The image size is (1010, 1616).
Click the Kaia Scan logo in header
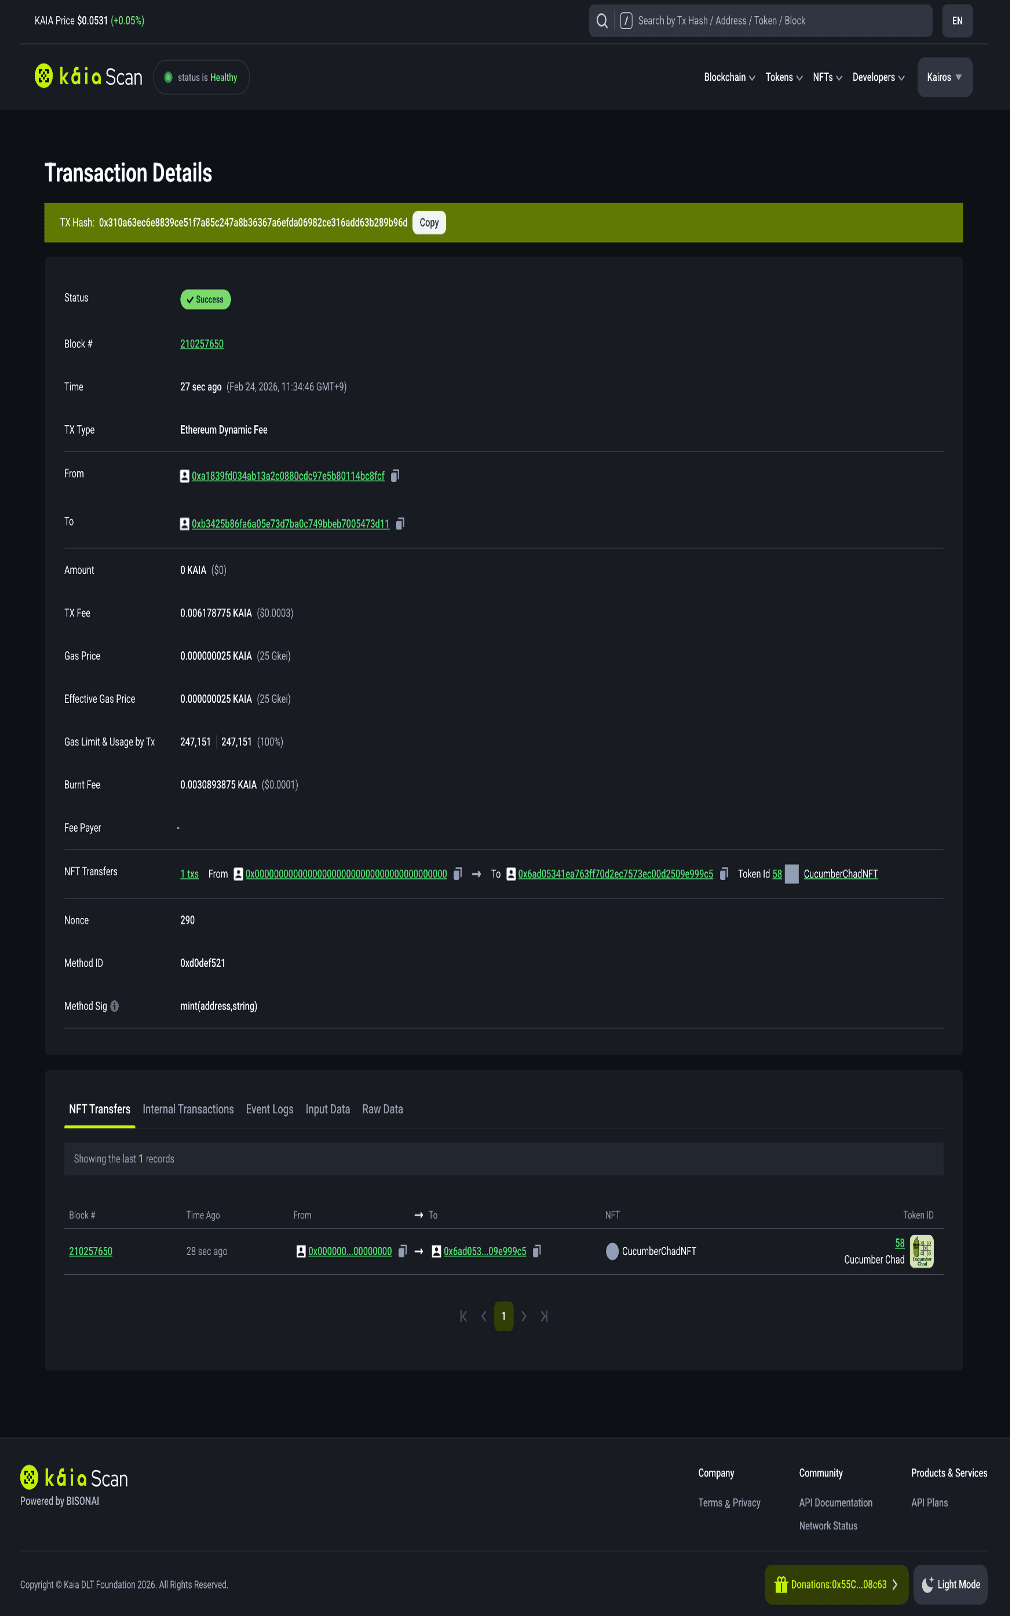[89, 77]
